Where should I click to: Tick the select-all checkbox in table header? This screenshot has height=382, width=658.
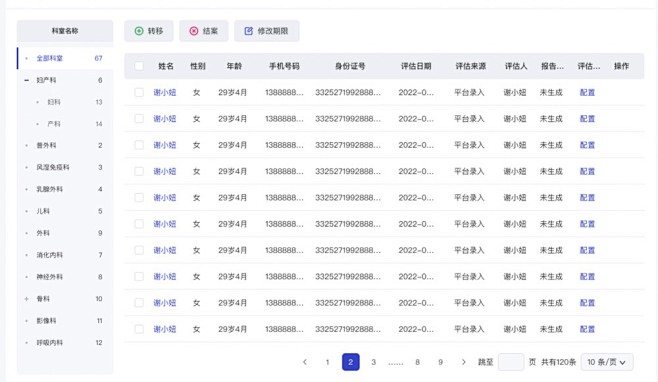139,66
